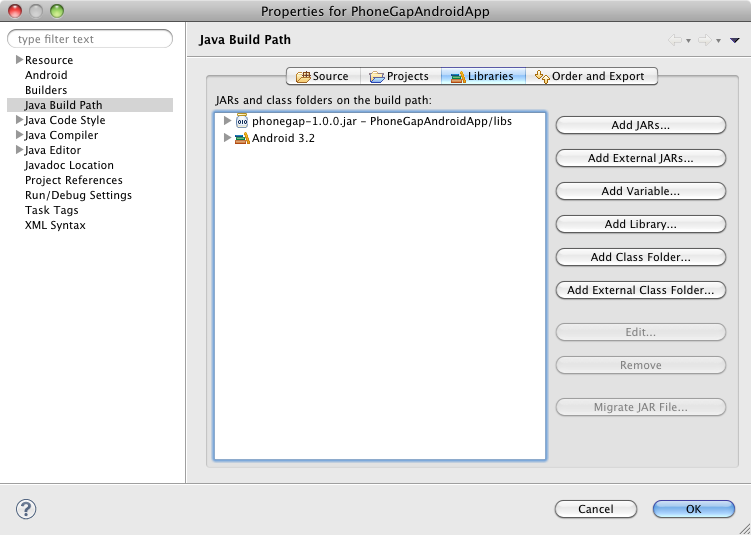The image size is (751, 535).
Task: Select Task Tags item
Action: 52,210
